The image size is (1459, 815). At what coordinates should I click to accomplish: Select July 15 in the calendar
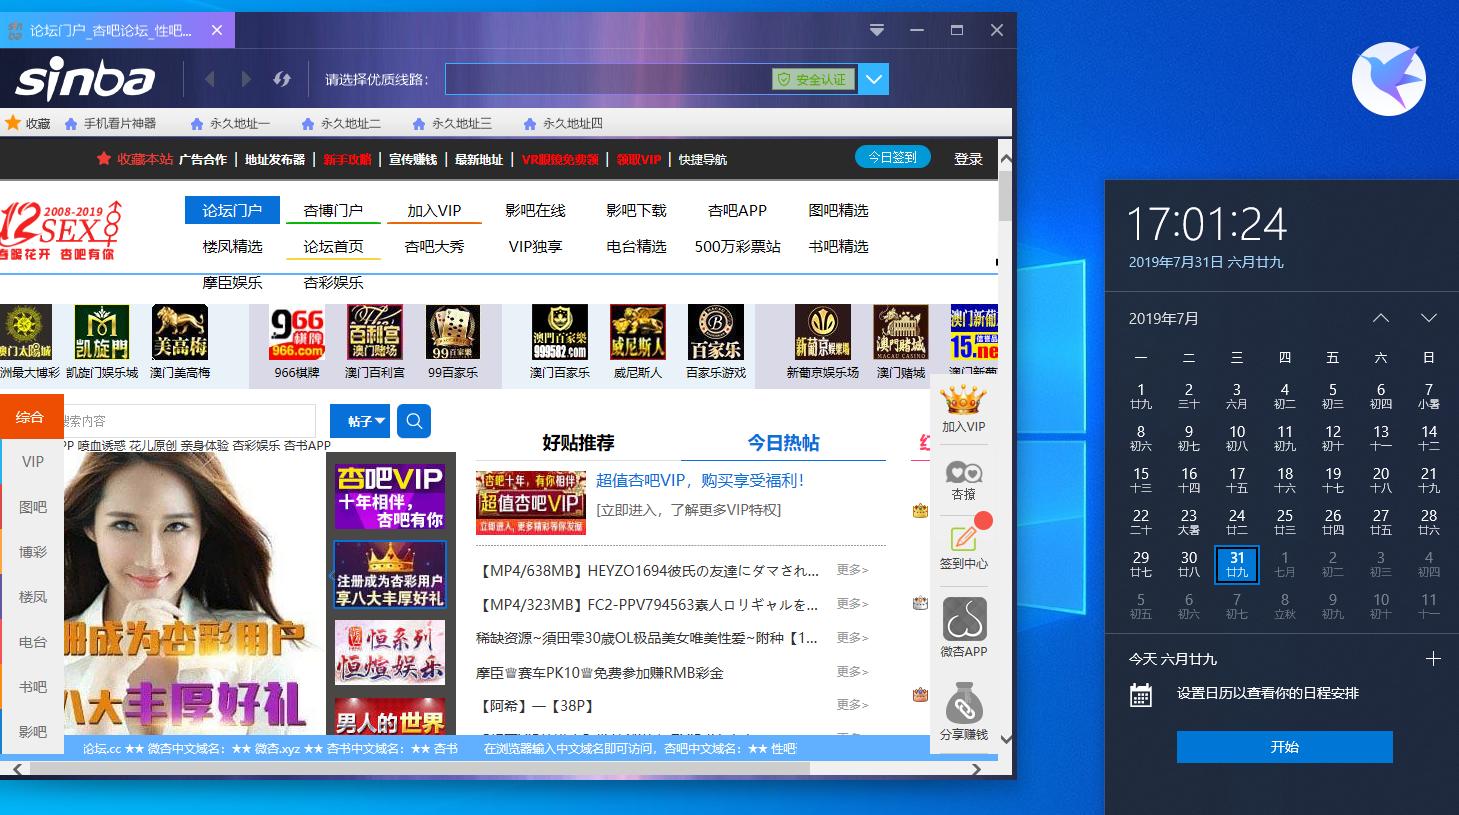pos(1141,480)
